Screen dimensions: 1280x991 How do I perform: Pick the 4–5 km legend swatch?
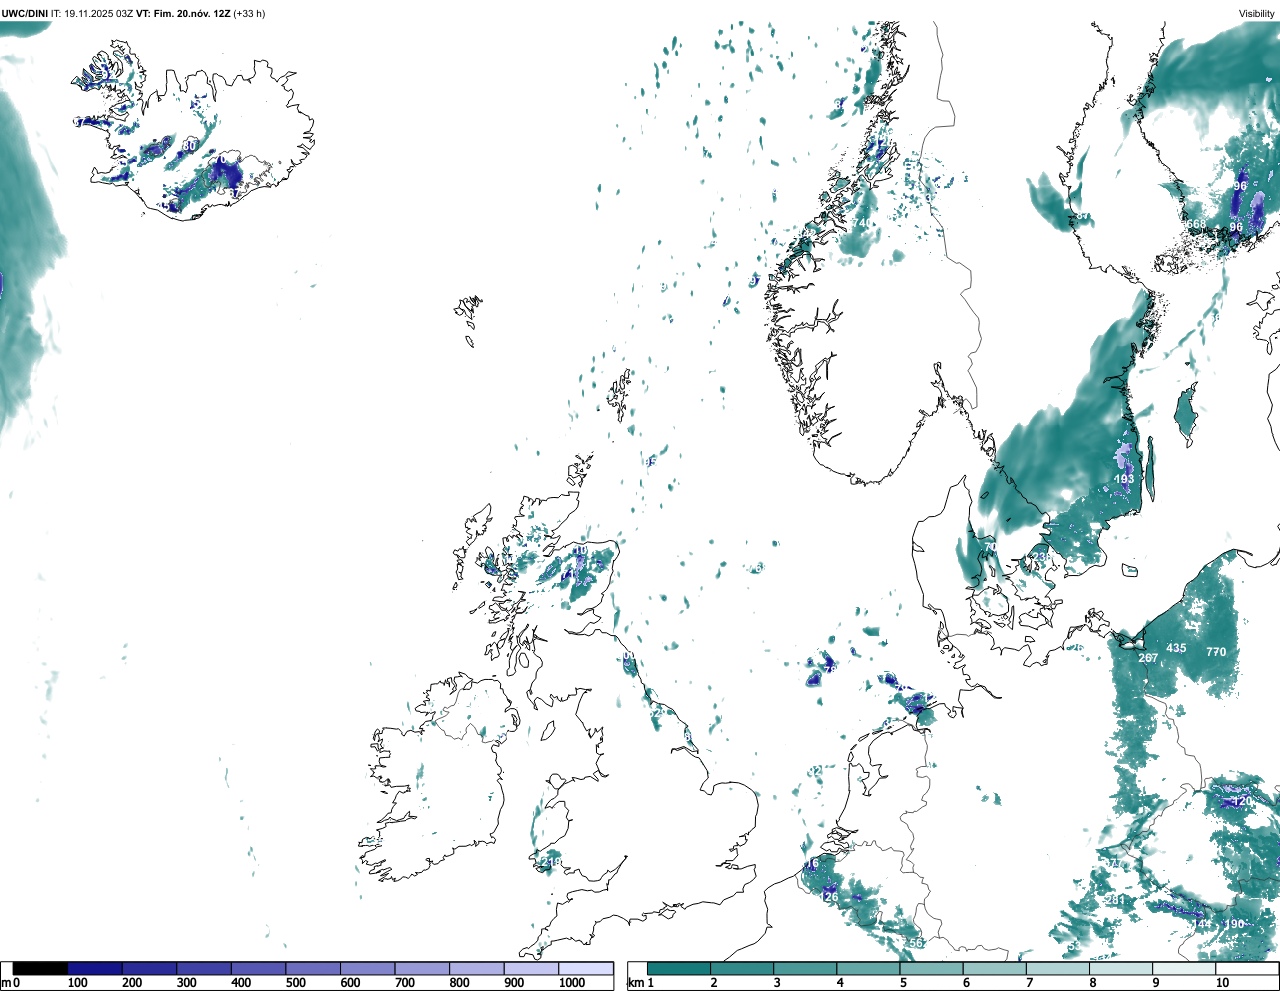(868, 968)
